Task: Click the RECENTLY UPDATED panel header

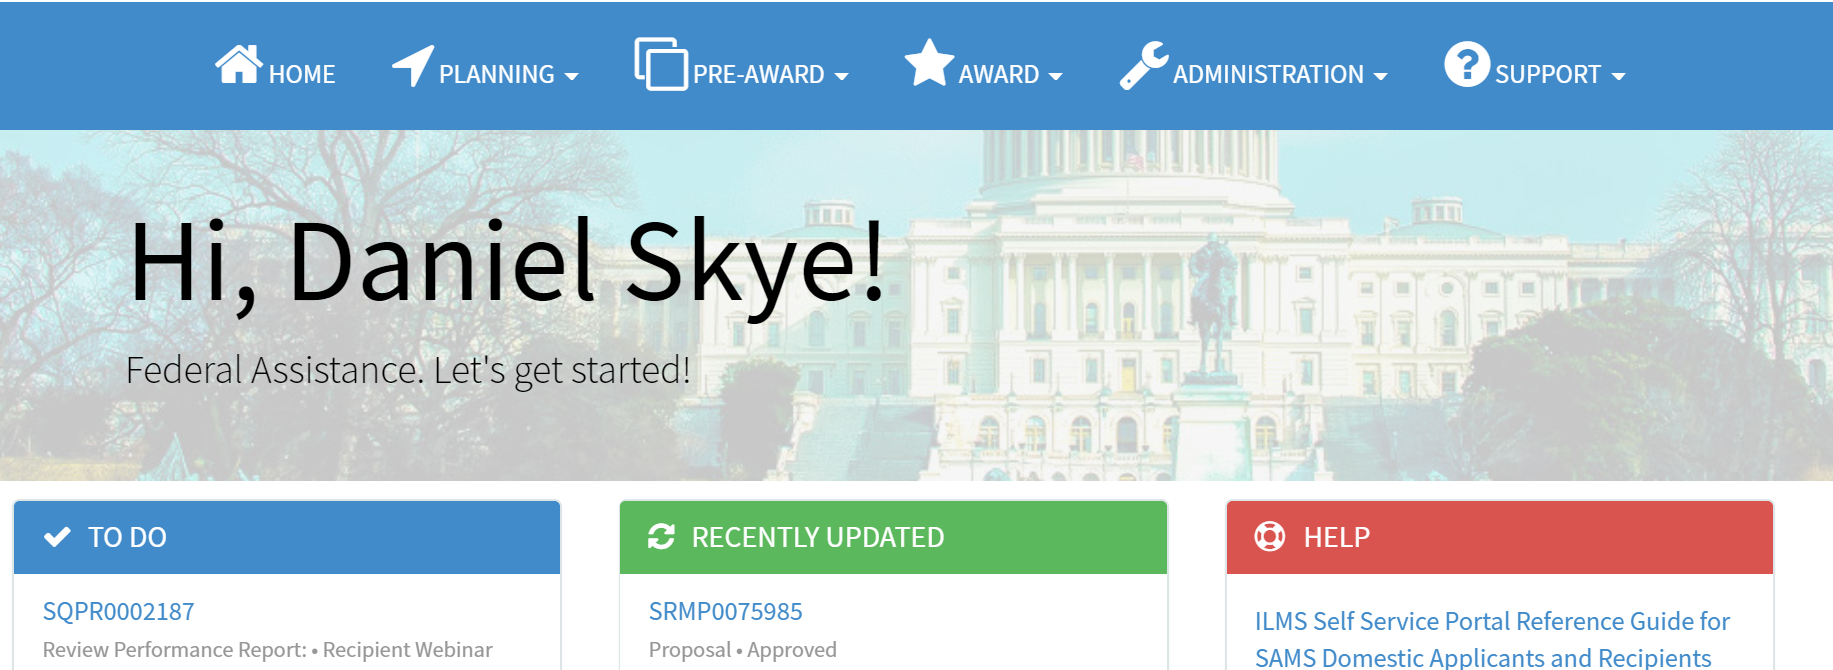Action: 893,537
